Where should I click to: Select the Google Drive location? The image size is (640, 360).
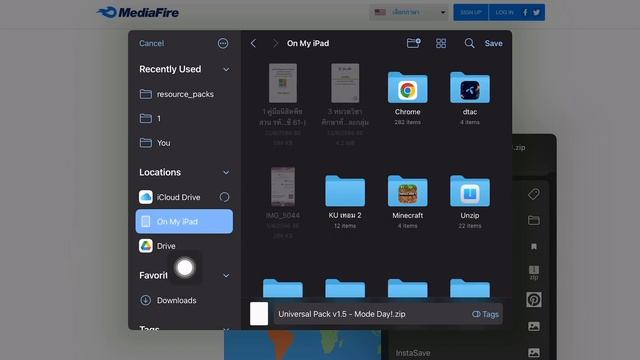[184, 246]
